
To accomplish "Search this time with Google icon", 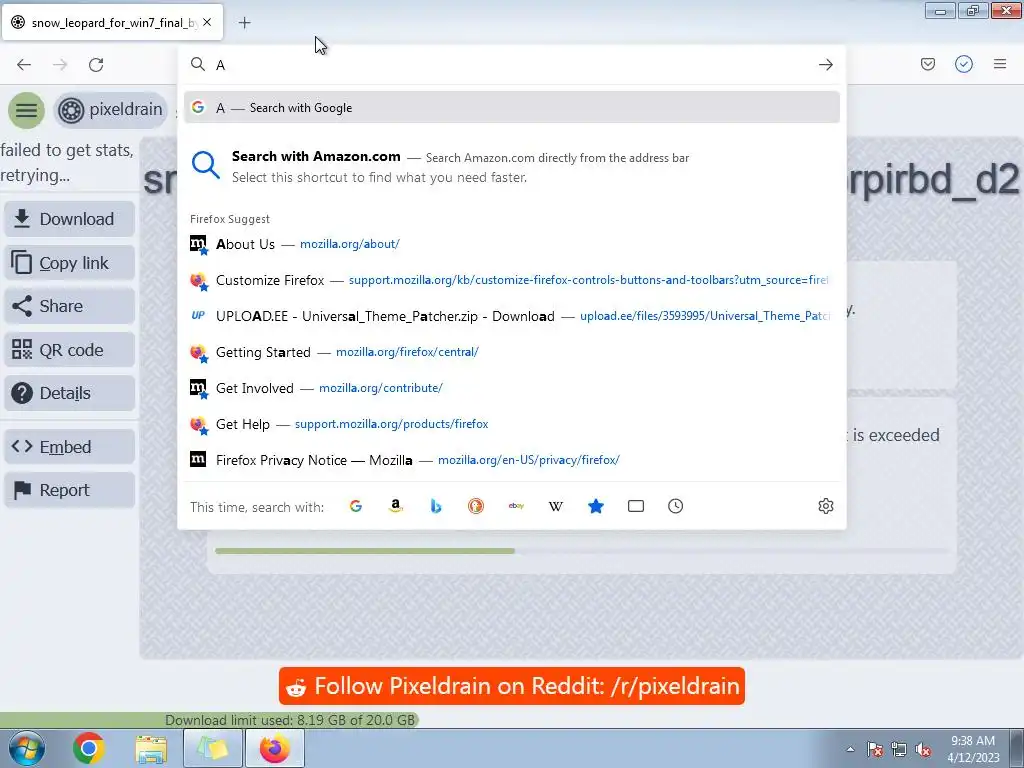I will [x=356, y=506].
